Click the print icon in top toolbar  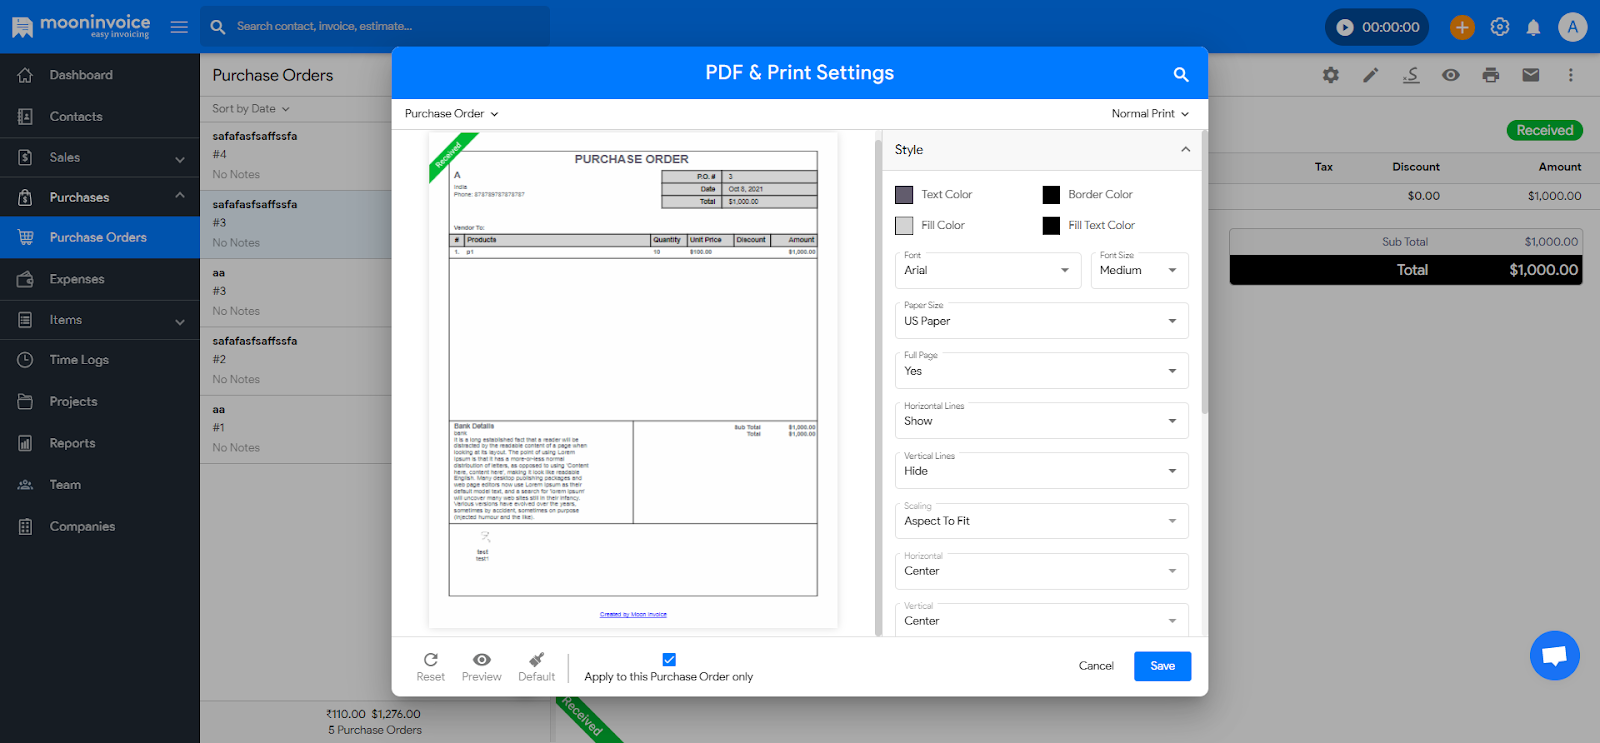(1490, 75)
